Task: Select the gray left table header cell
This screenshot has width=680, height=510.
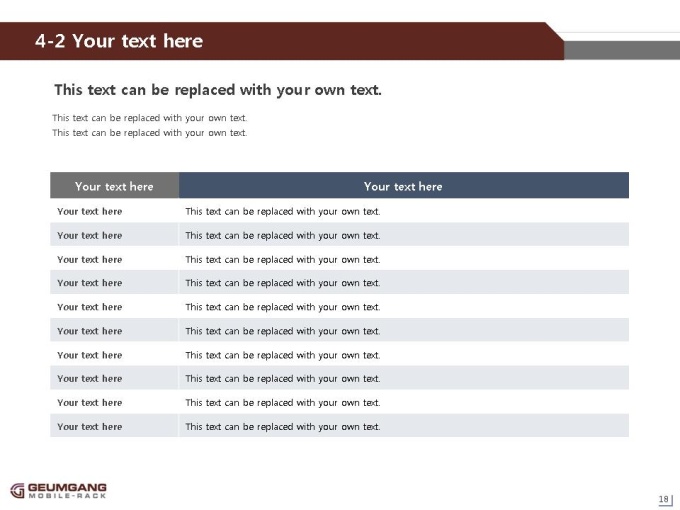Action: coord(114,186)
